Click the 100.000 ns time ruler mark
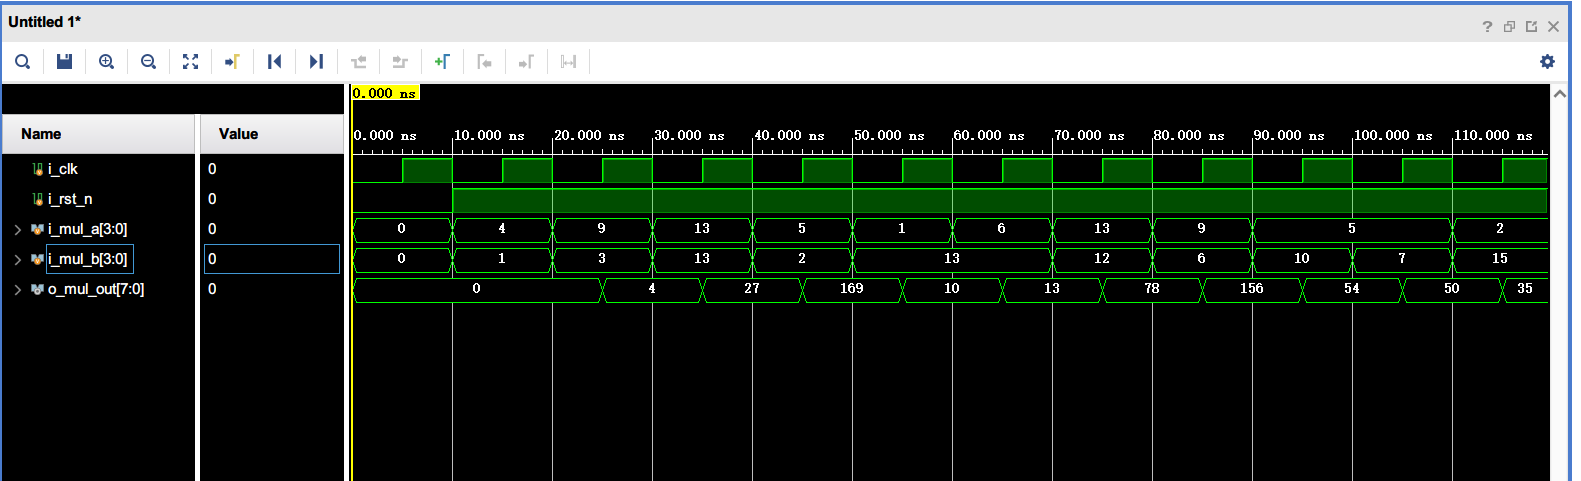The width and height of the screenshot is (1581, 481). [1393, 135]
